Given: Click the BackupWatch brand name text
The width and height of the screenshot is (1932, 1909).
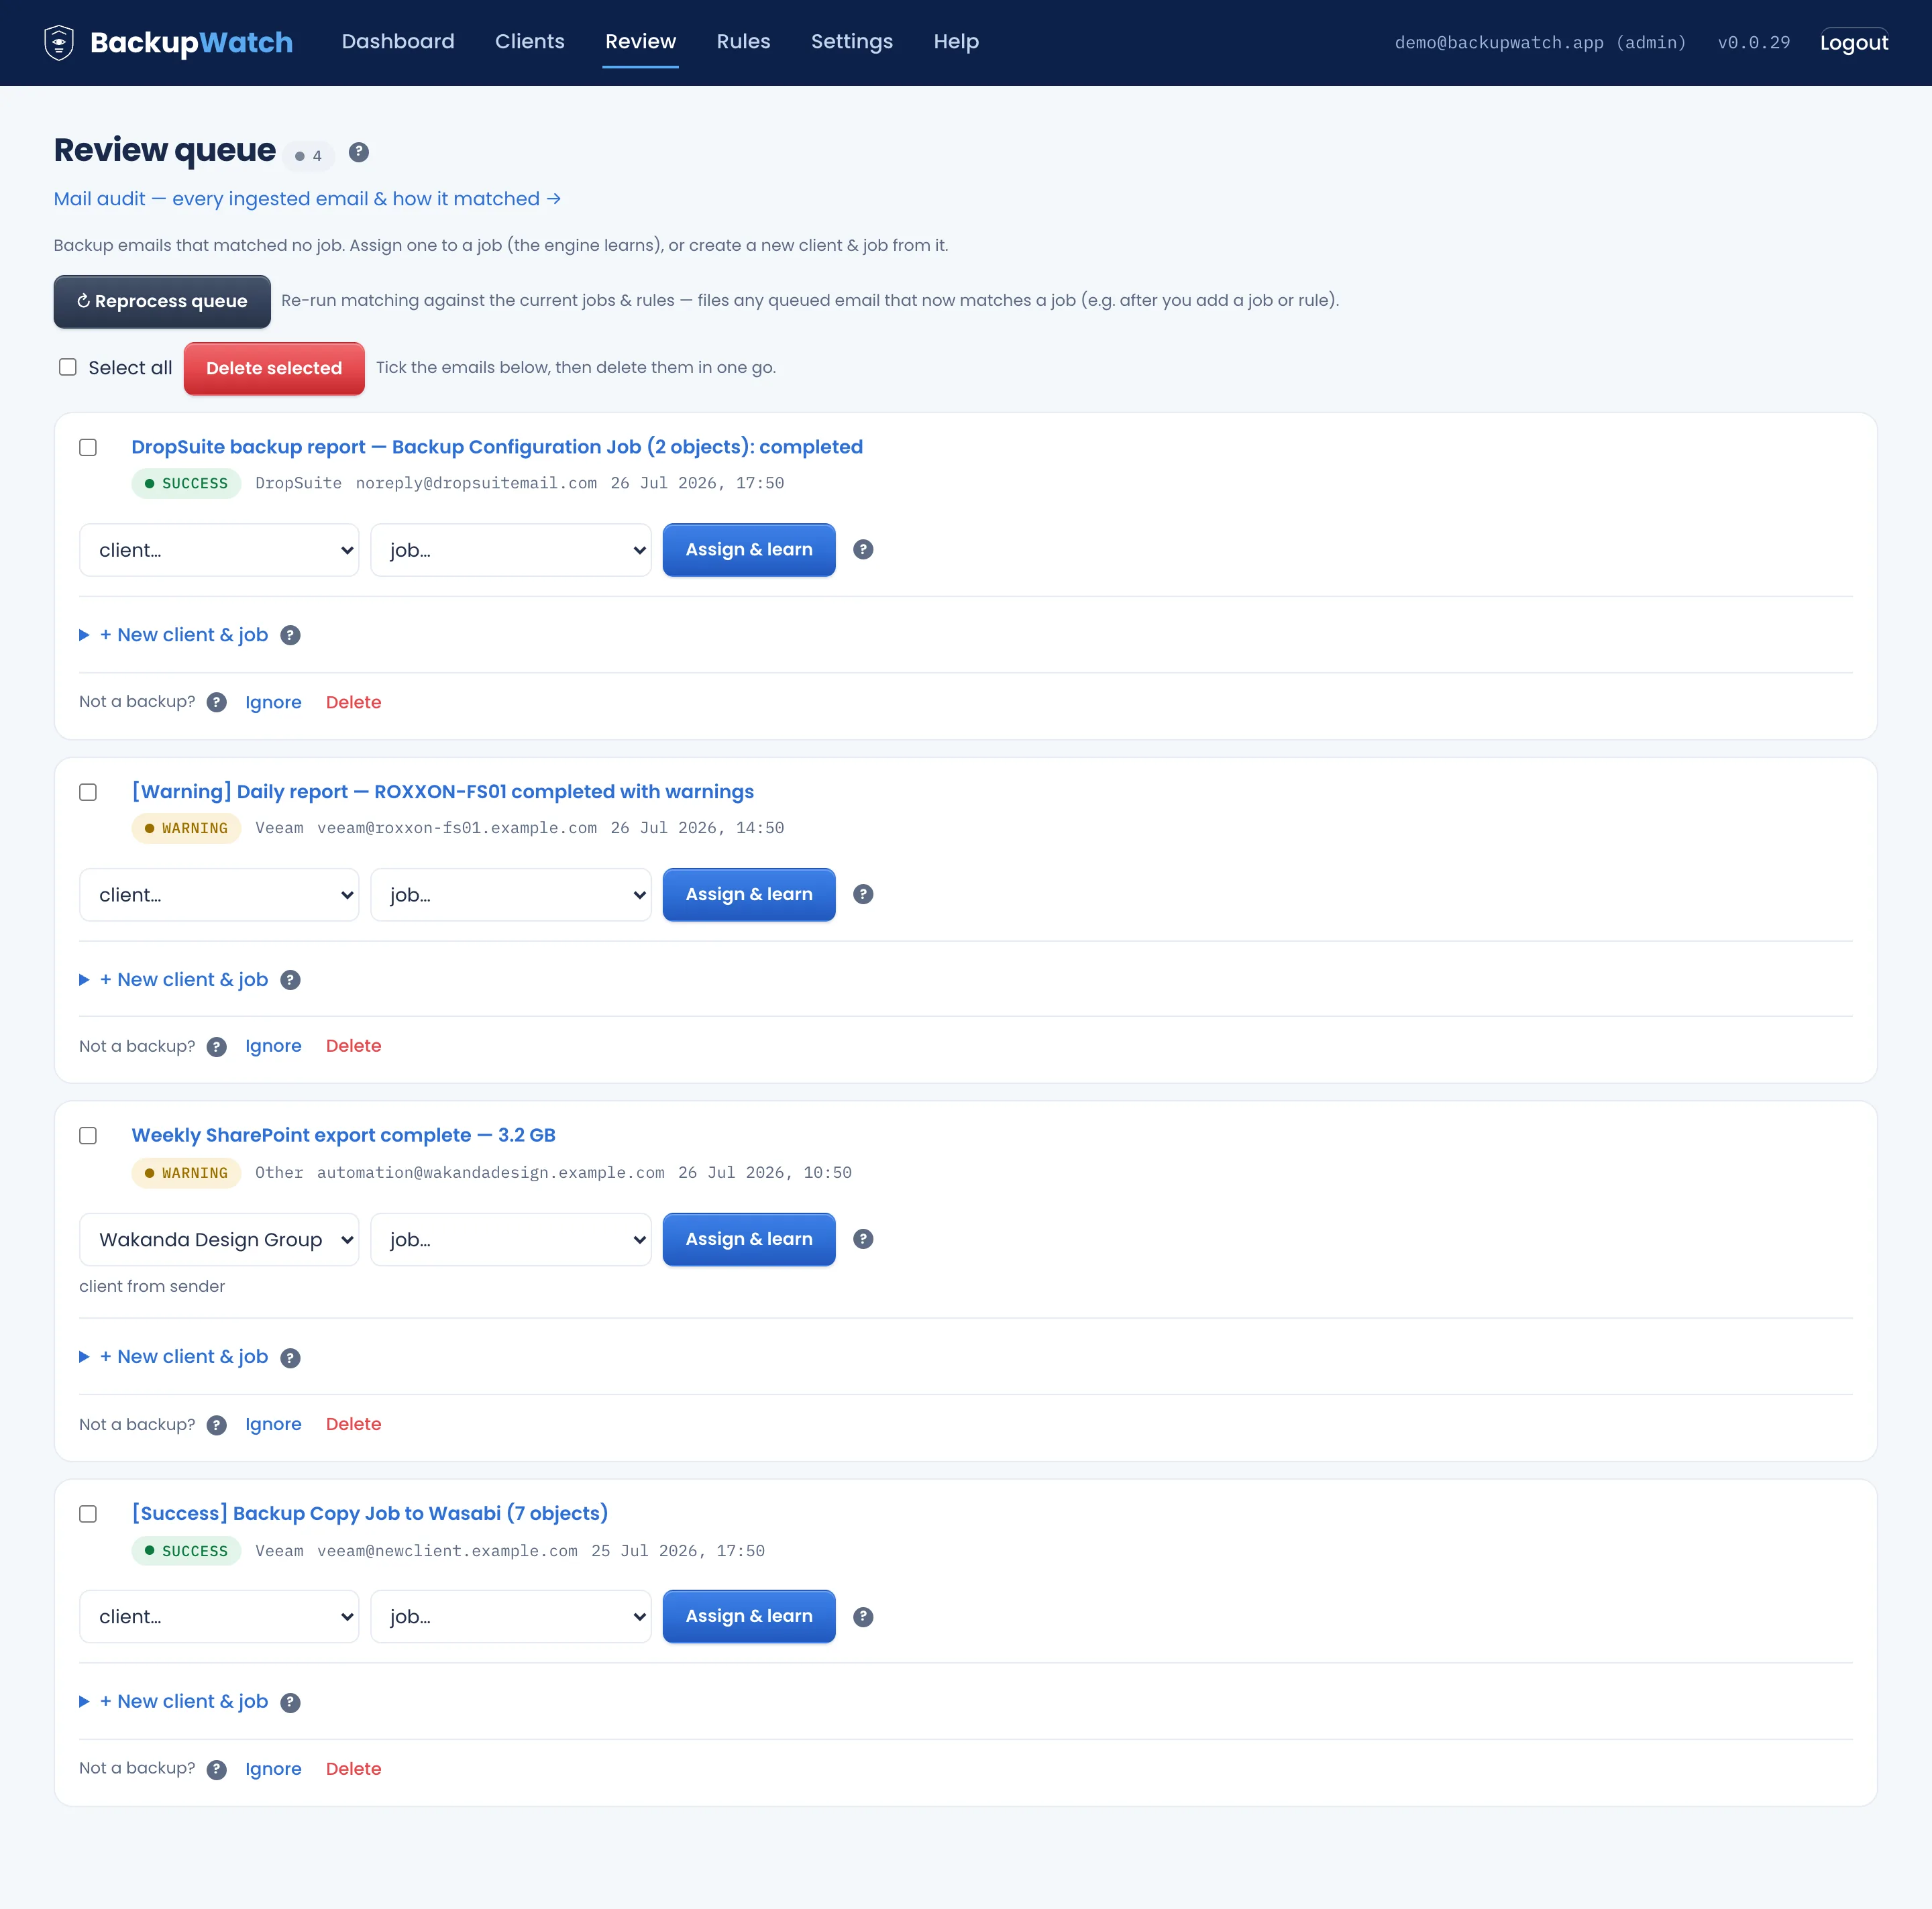Looking at the screenshot, I should 191,42.
